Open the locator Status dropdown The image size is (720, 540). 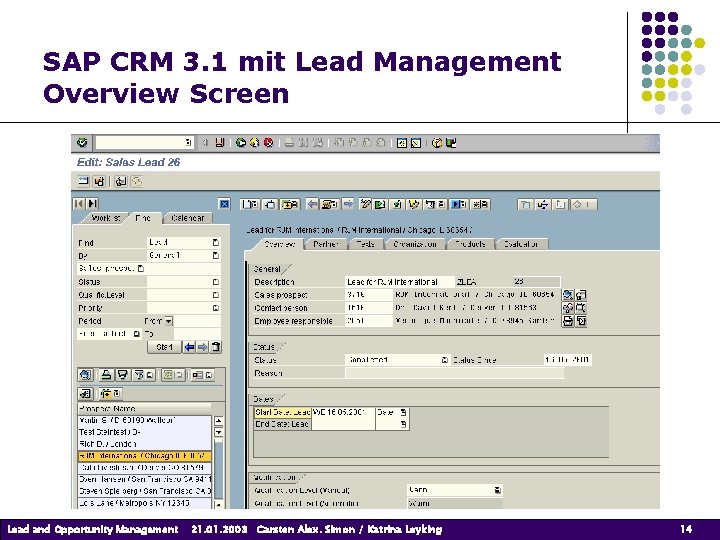(216, 282)
